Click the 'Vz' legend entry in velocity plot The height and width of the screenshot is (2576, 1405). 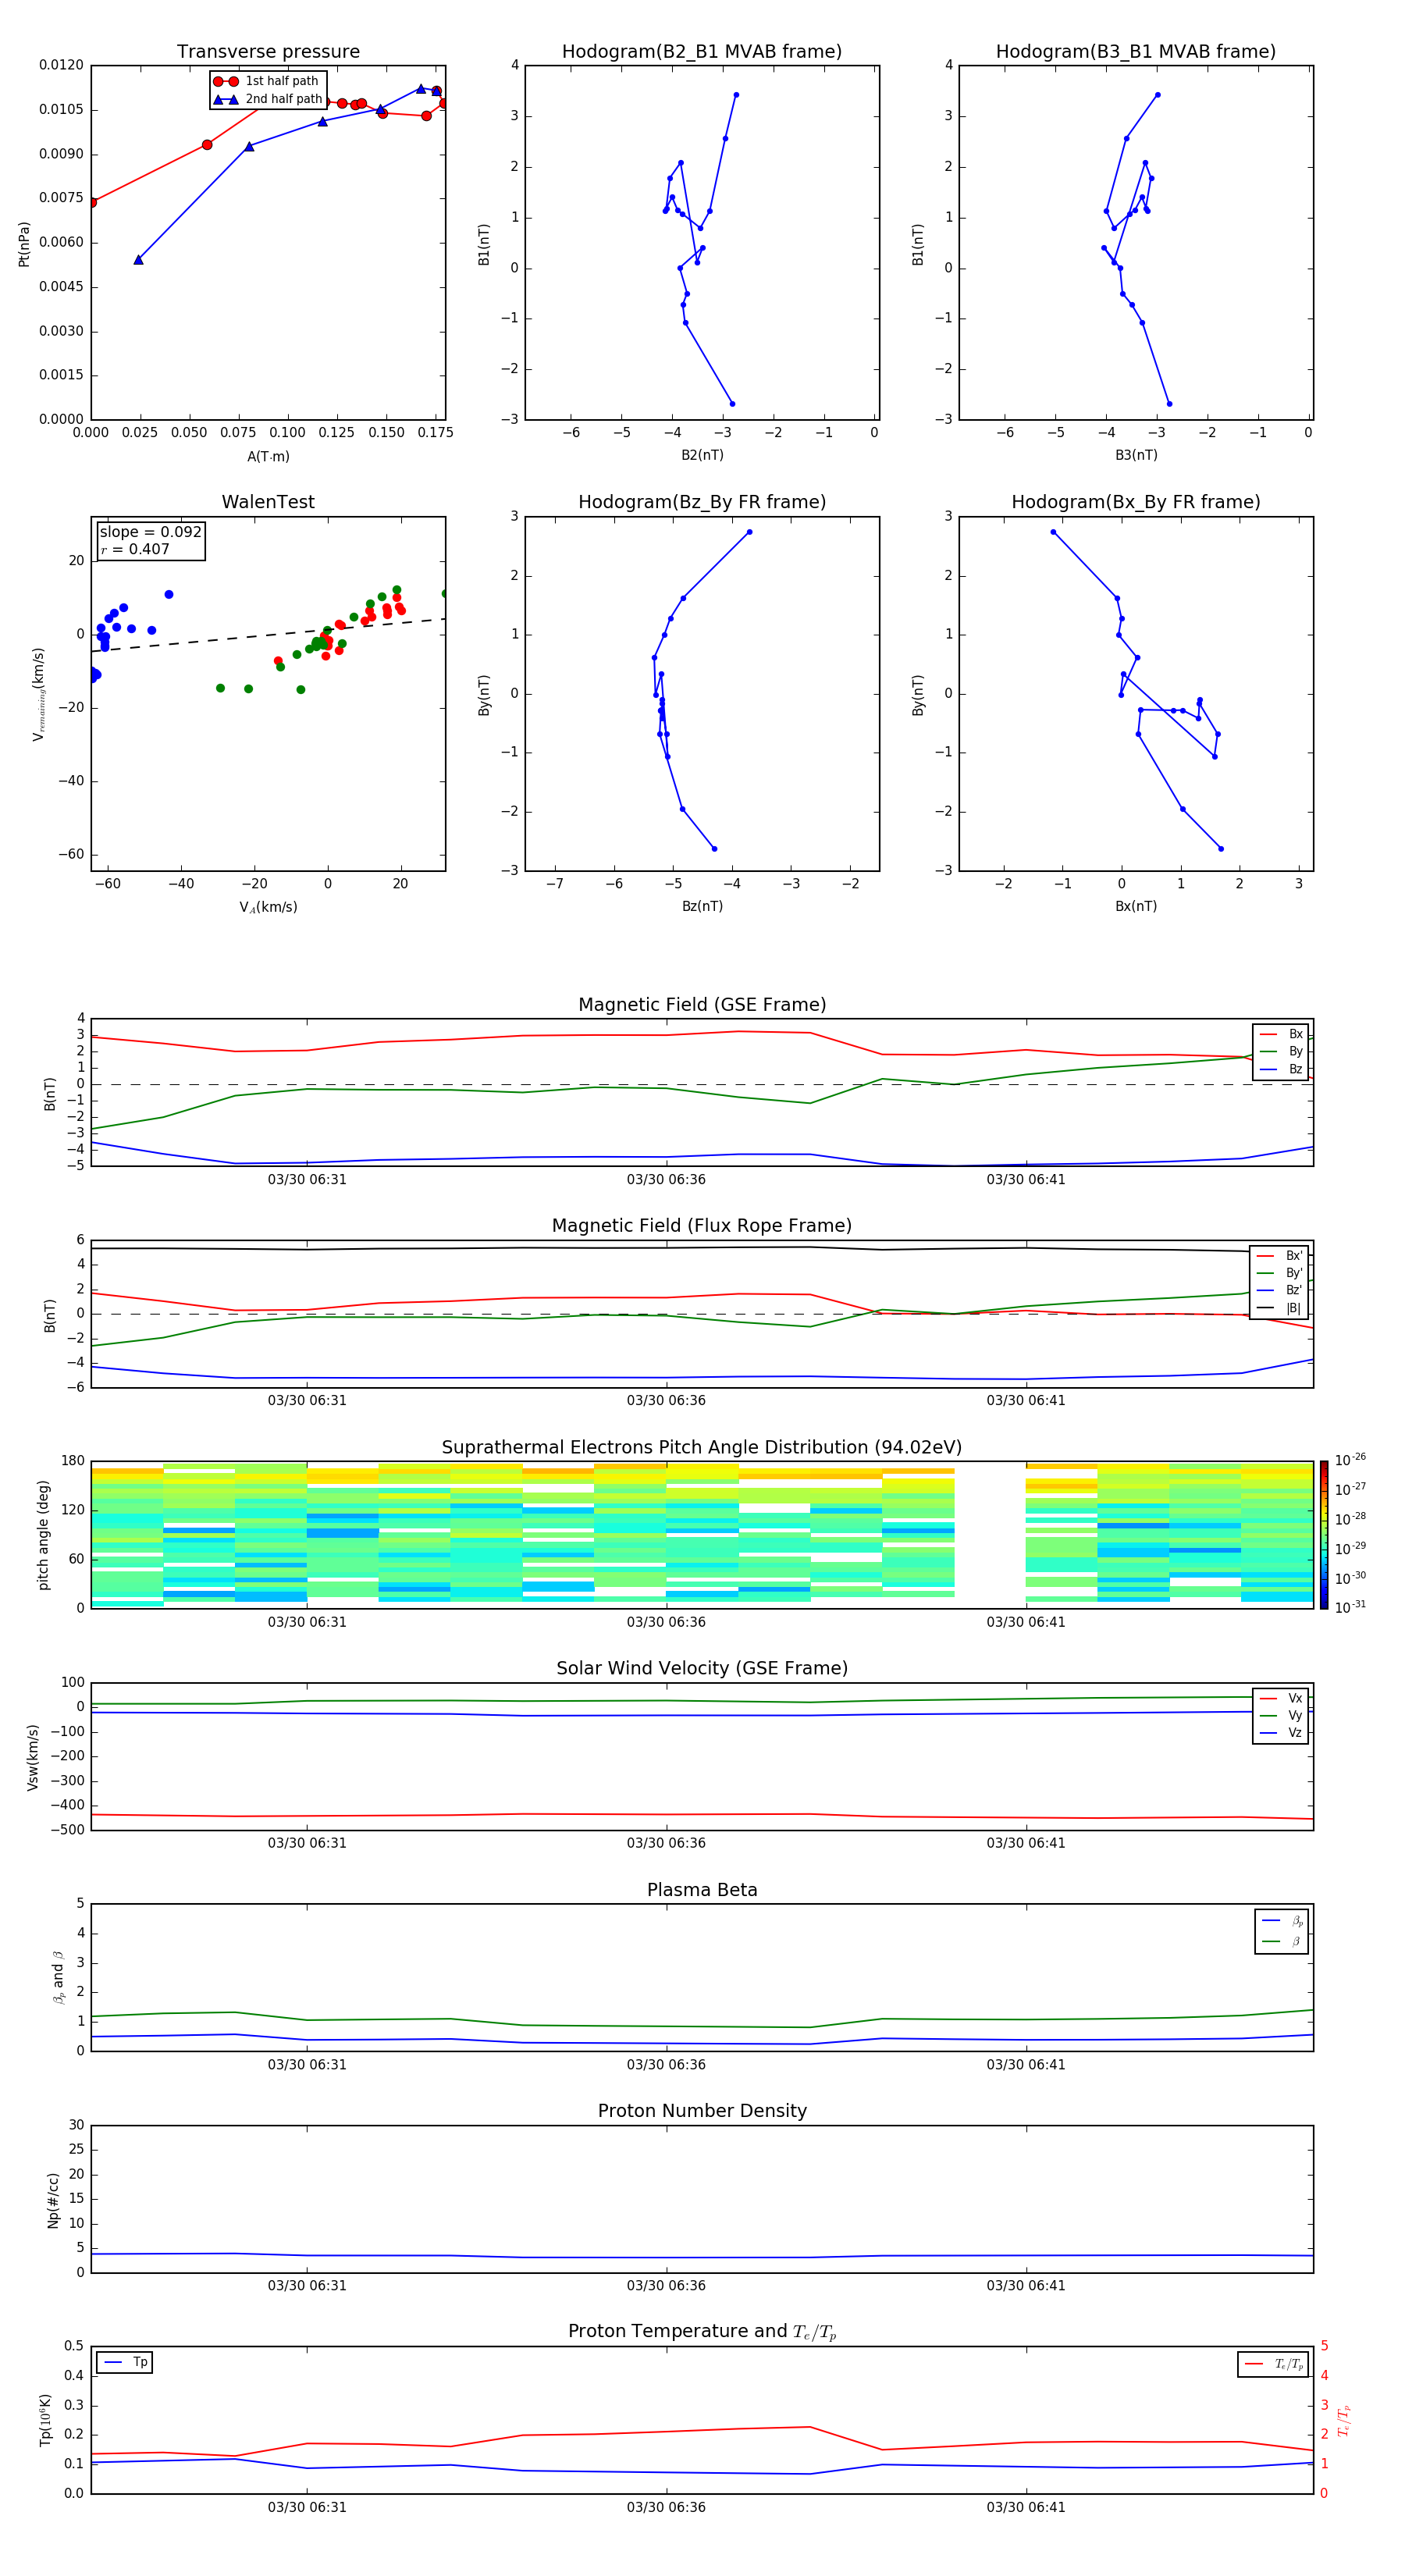pos(1281,1733)
